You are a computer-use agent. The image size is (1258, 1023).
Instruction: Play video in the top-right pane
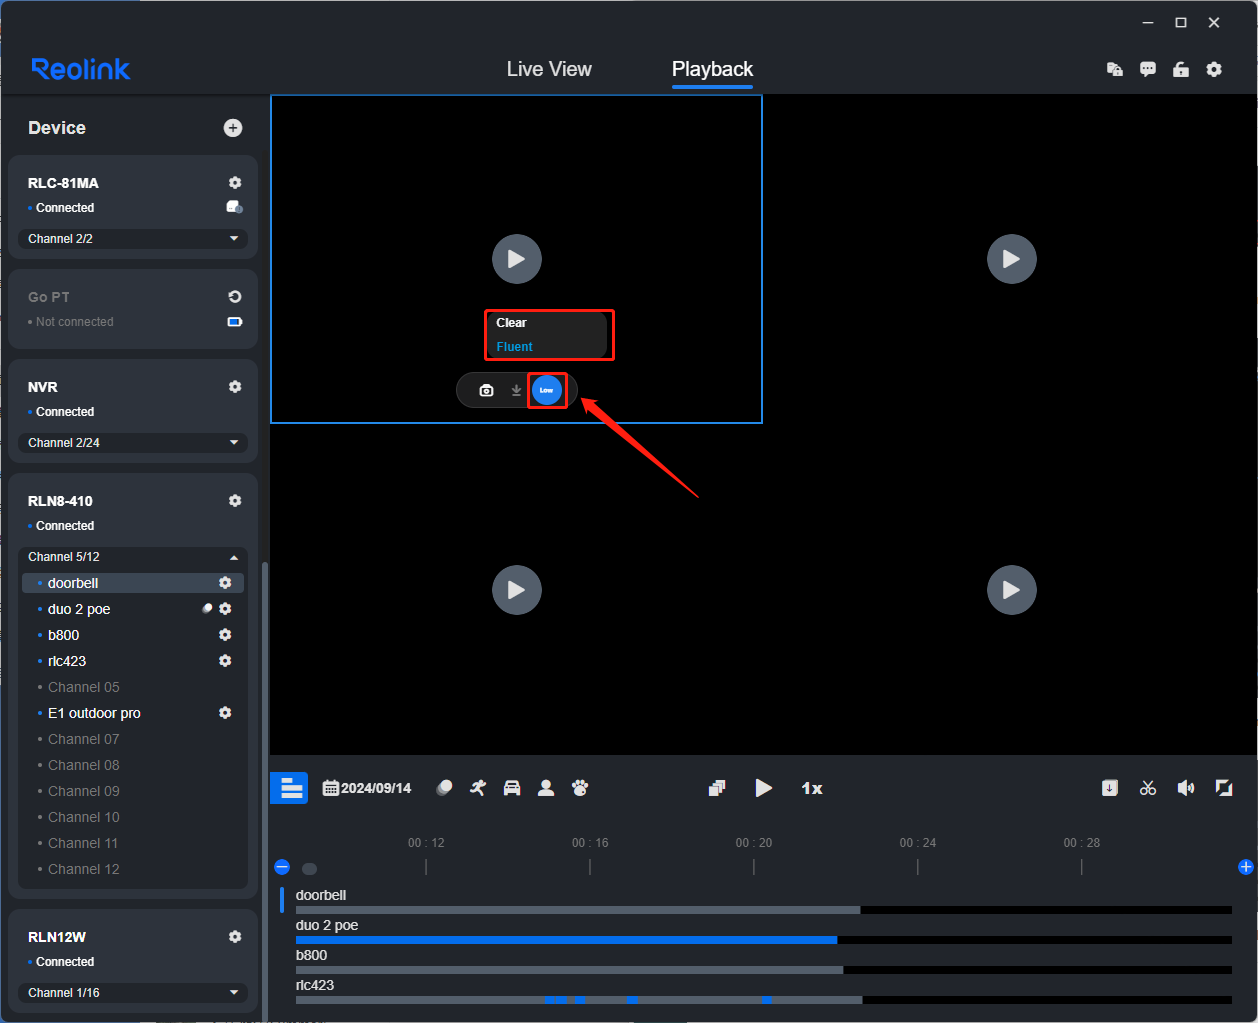pos(1012,259)
